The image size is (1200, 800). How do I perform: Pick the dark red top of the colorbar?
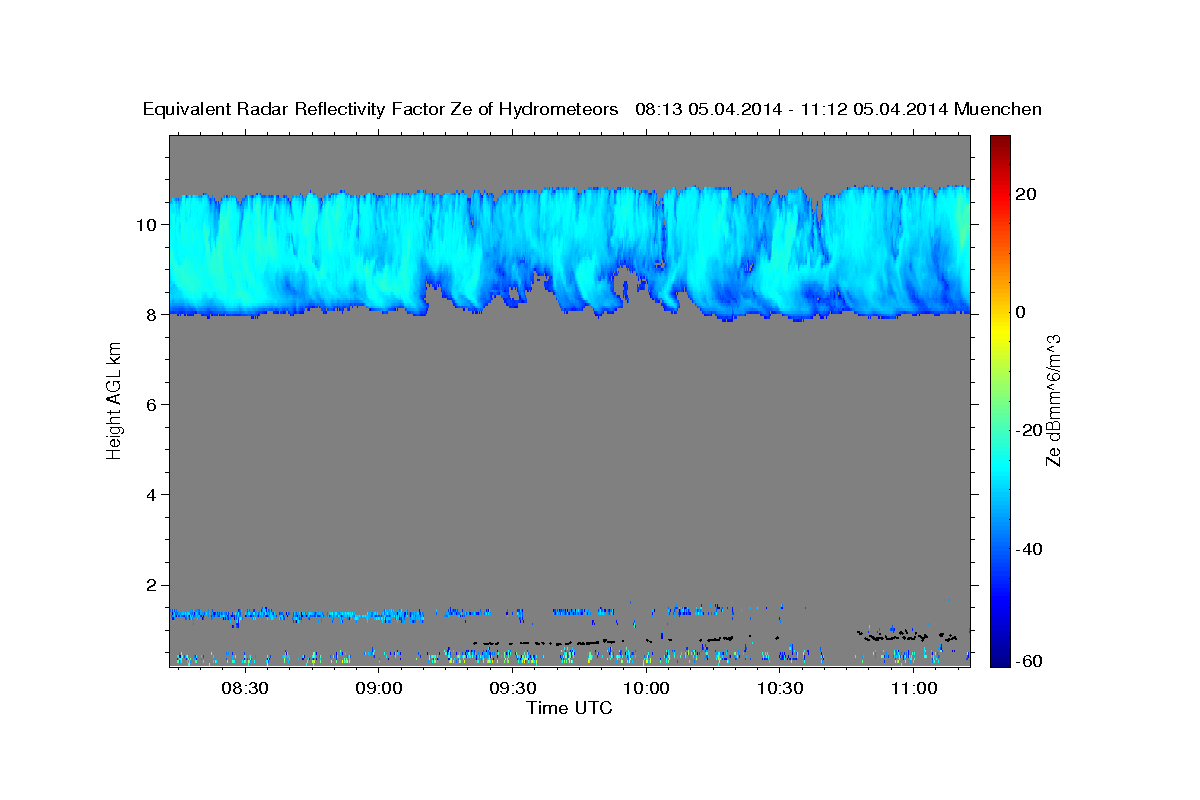pos(999,142)
